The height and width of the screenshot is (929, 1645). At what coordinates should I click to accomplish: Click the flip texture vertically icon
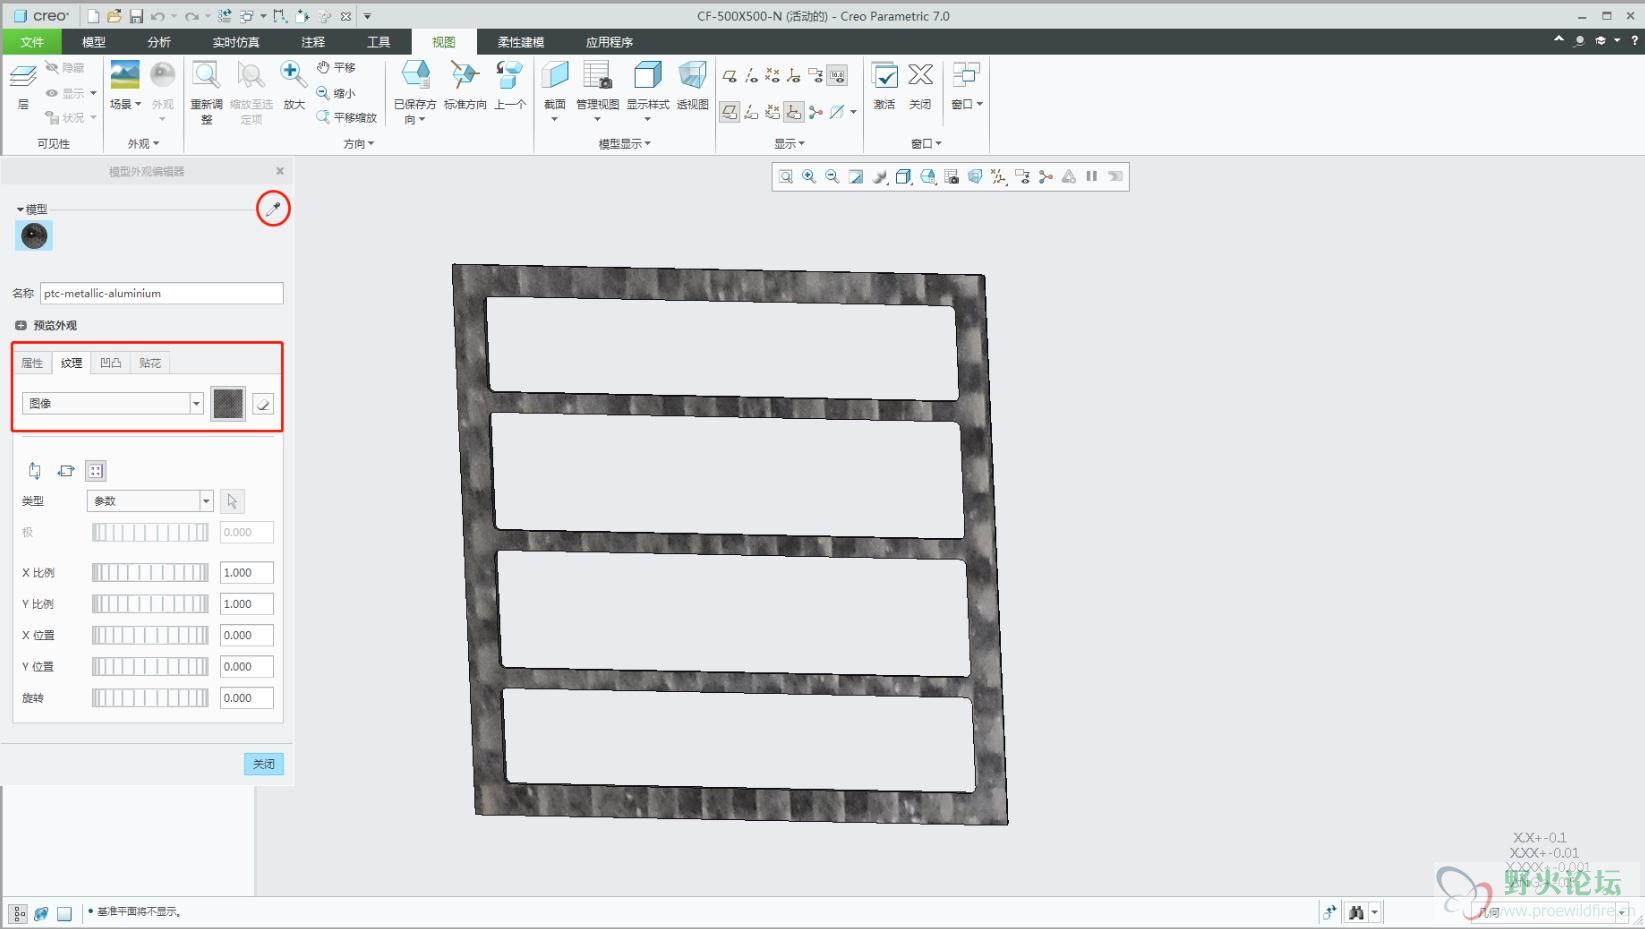[35, 470]
